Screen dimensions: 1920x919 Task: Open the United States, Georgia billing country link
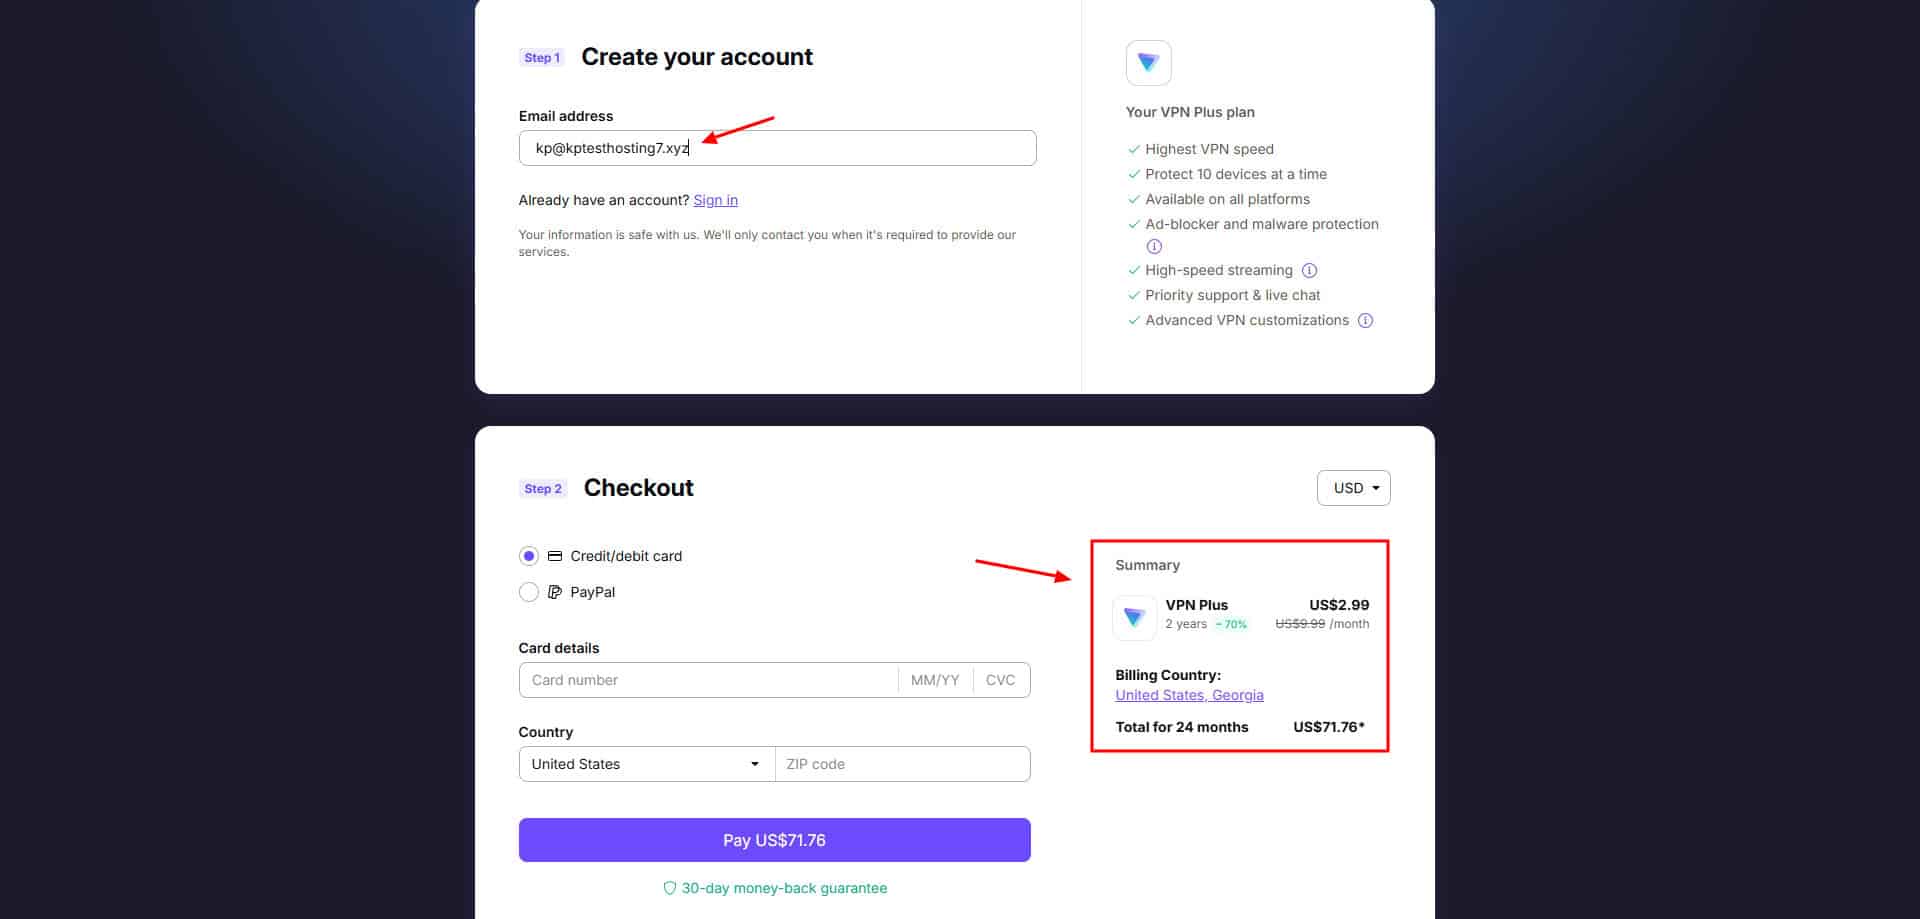coord(1189,695)
